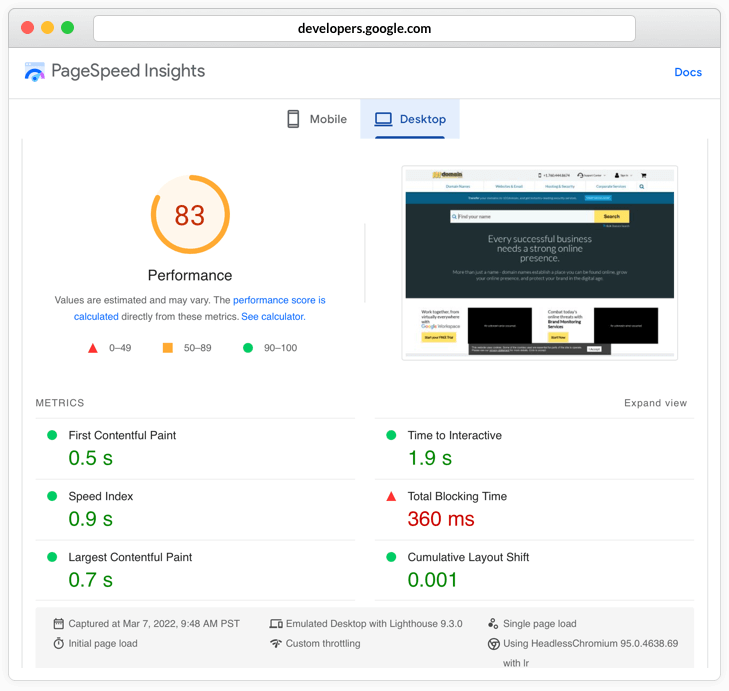Click the Total Blocking Time label
Screen dimensions: 729x691
(x=457, y=496)
